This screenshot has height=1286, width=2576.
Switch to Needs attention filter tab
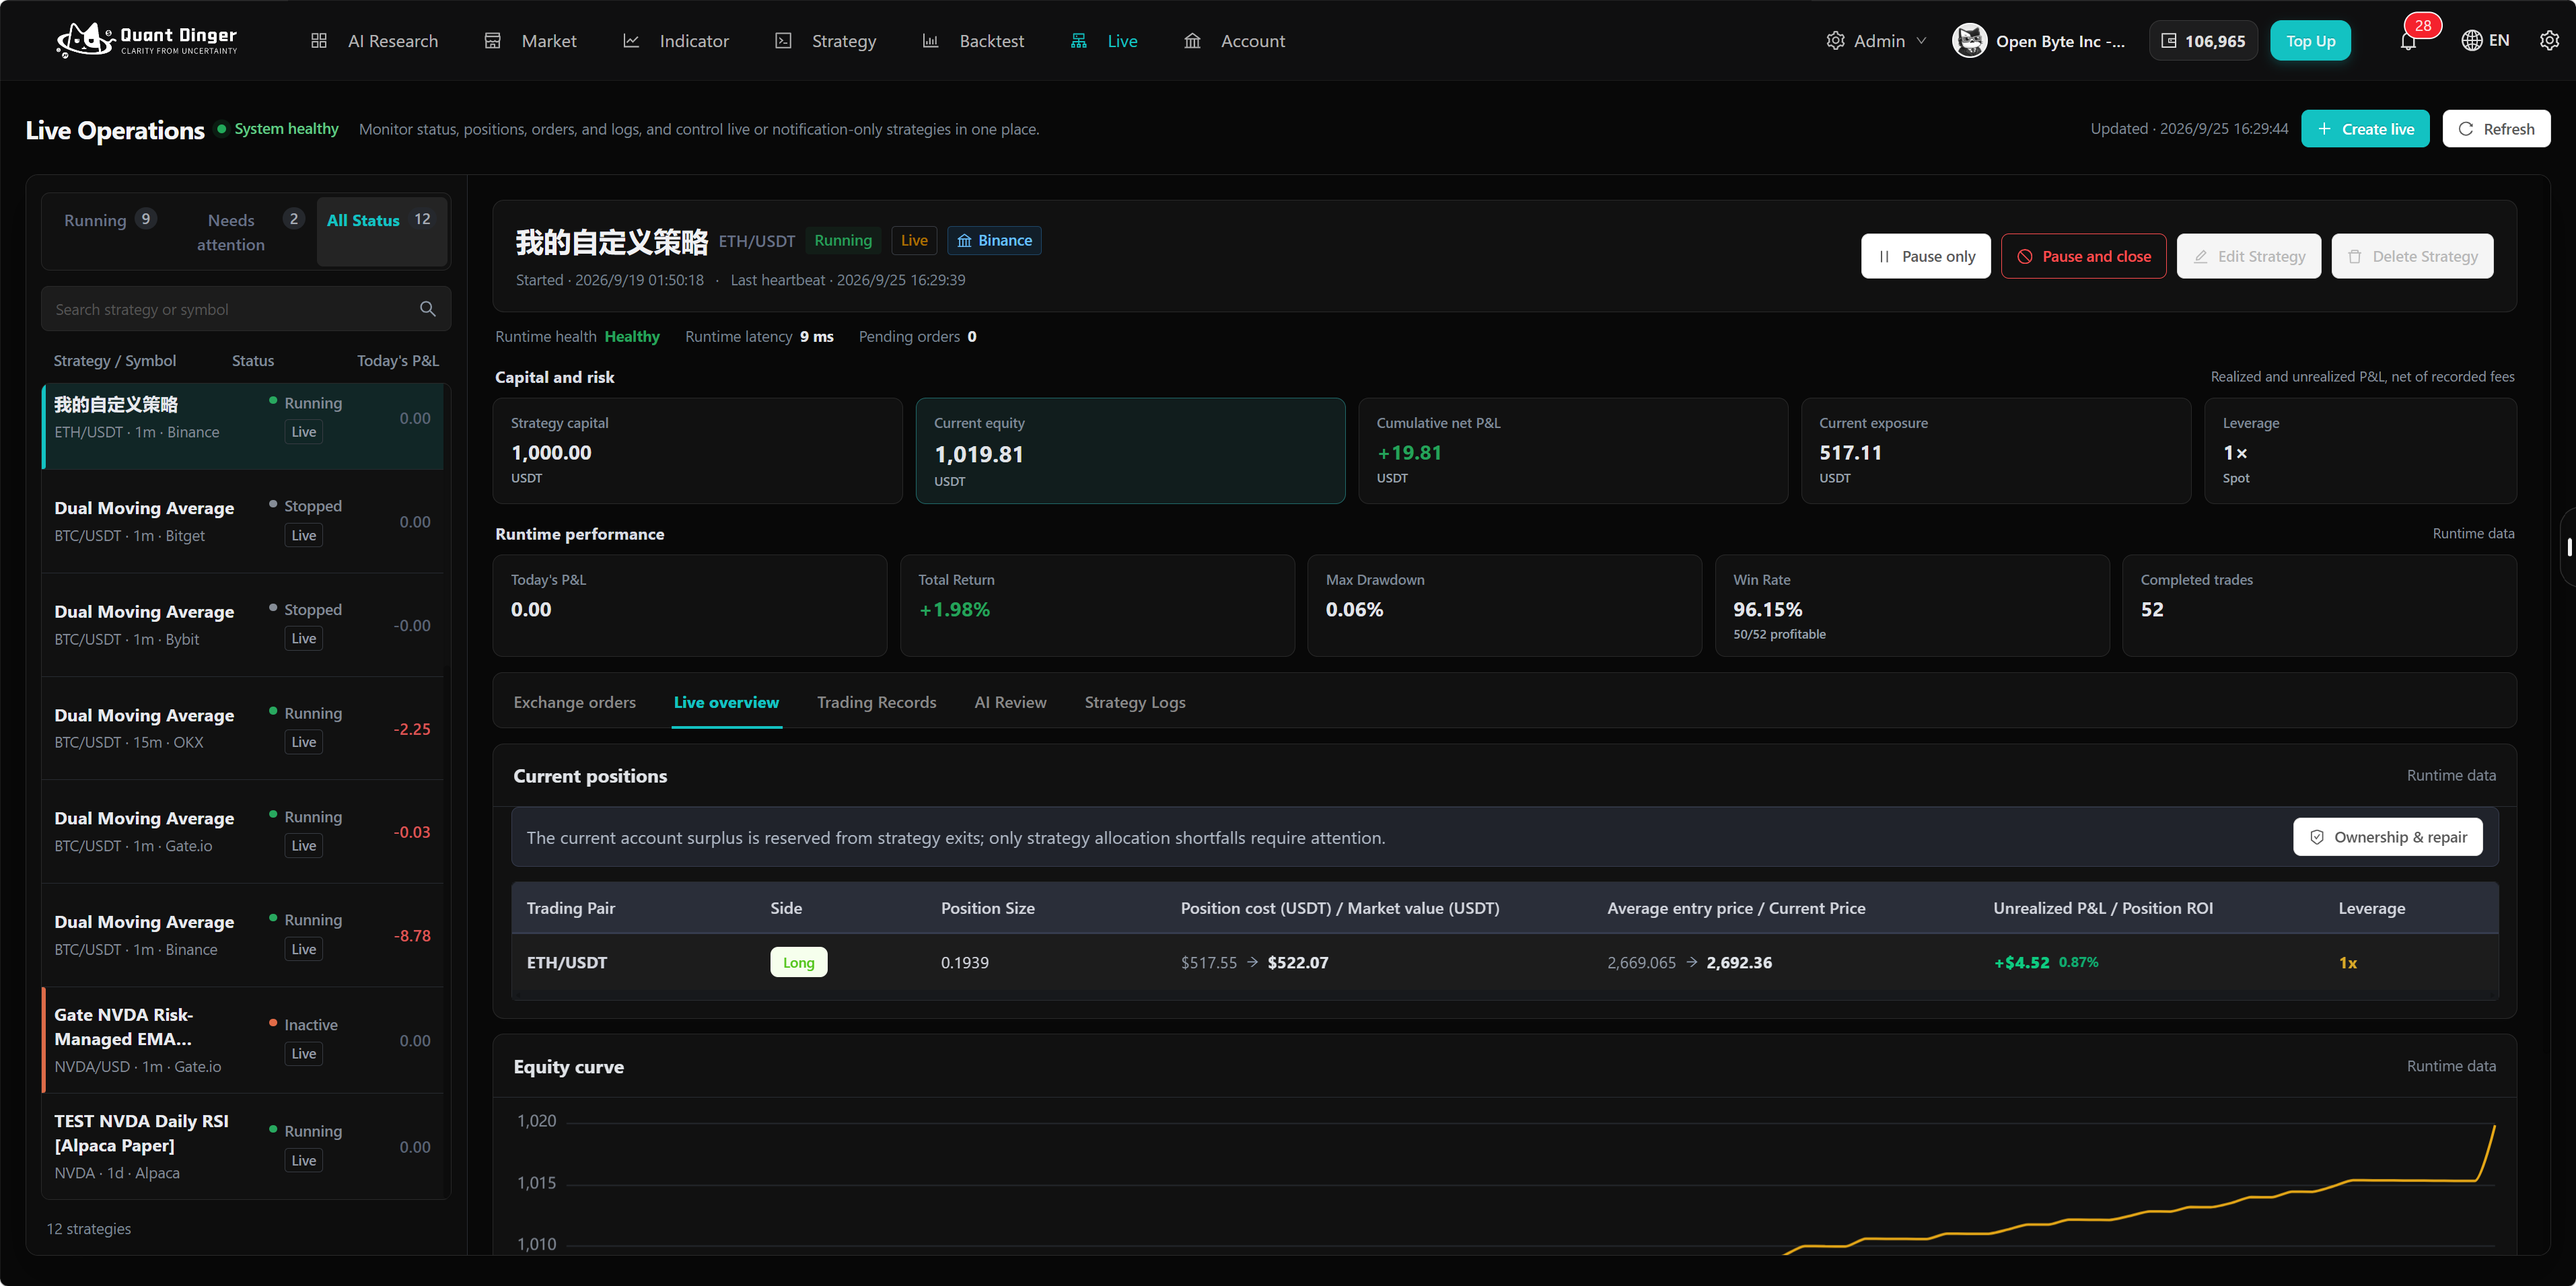point(248,232)
